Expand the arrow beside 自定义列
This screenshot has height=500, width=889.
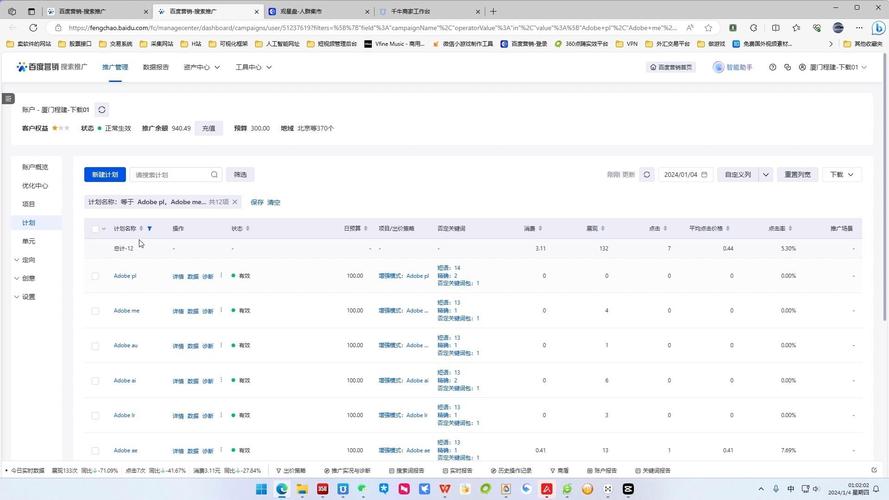point(765,175)
